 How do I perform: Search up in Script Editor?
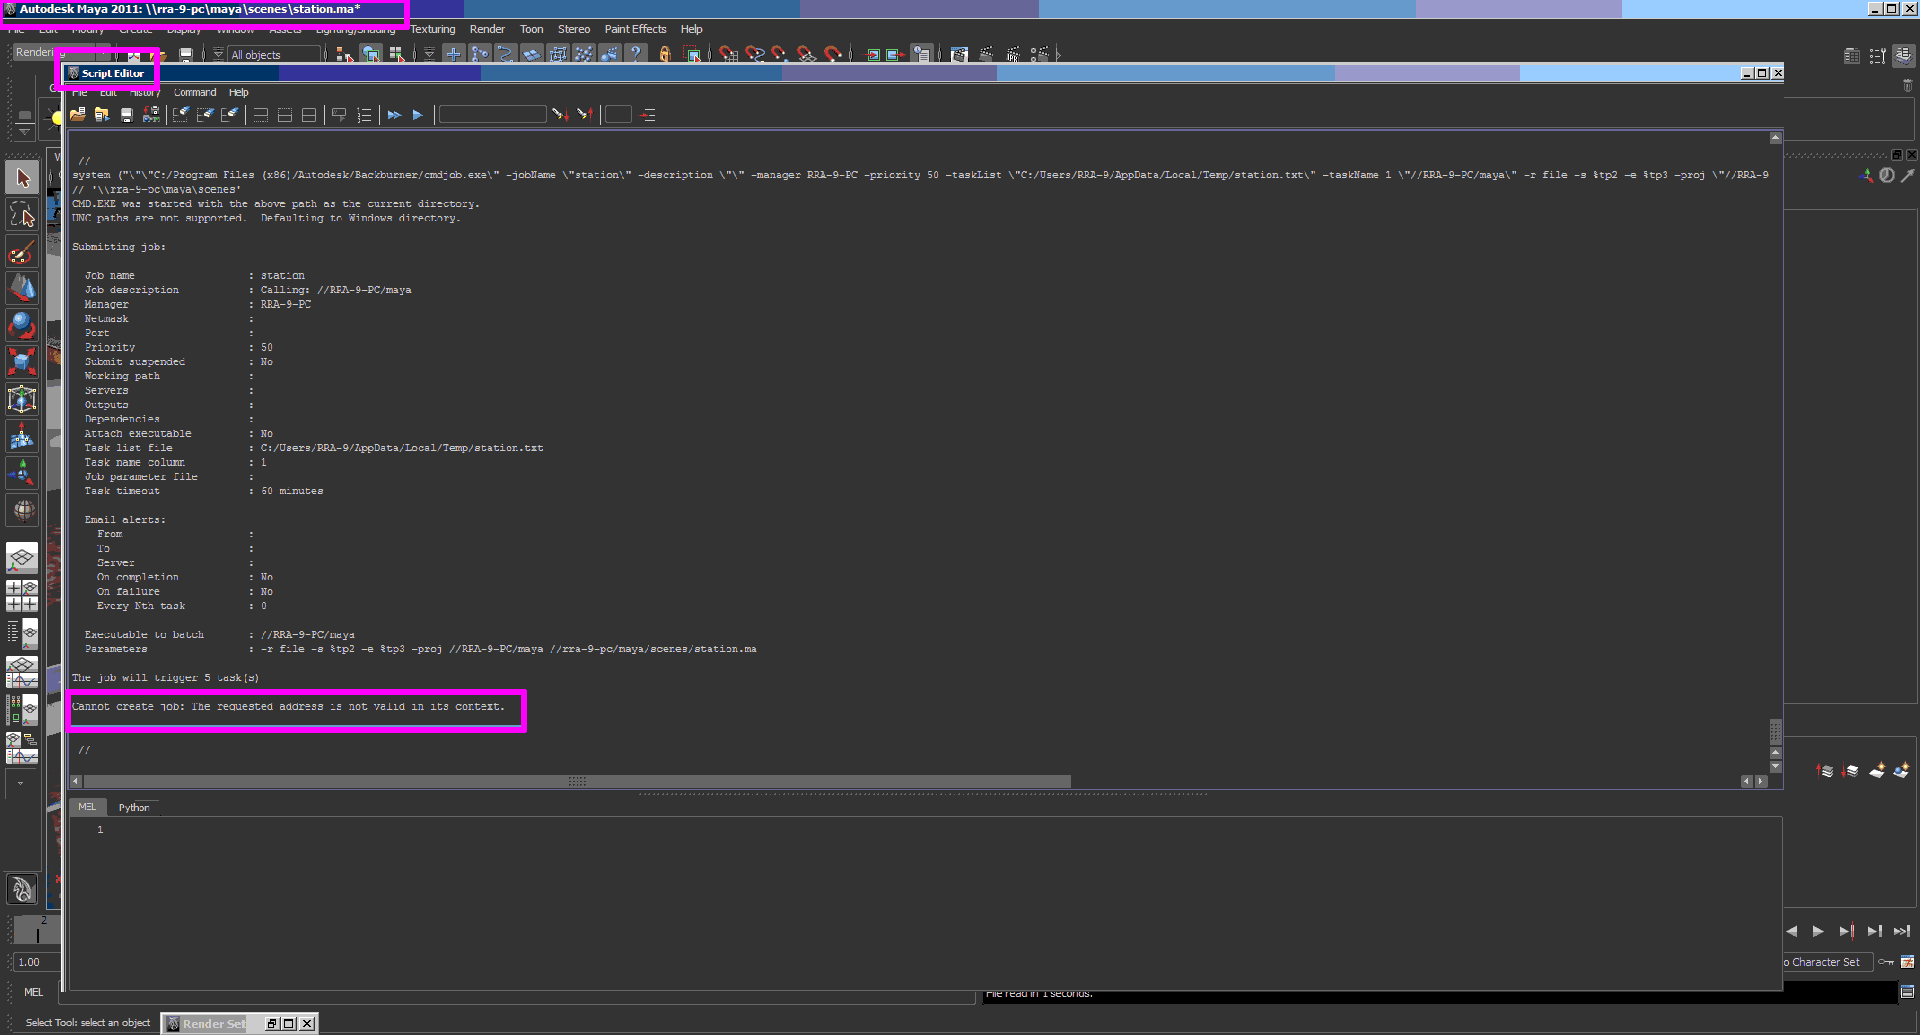point(585,115)
